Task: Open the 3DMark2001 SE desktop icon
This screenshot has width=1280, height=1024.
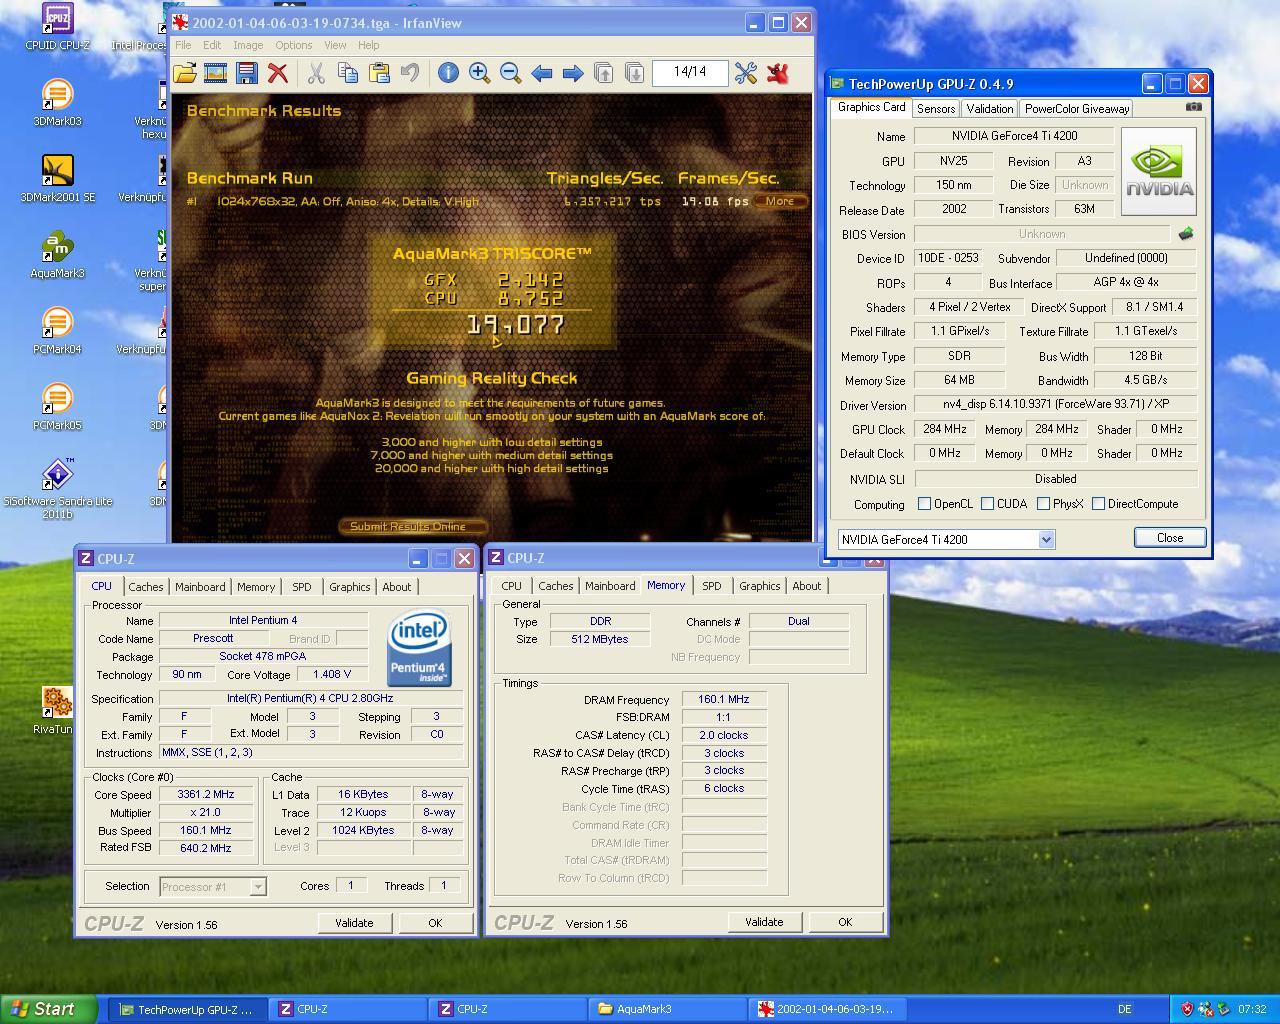Action: click(57, 179)
